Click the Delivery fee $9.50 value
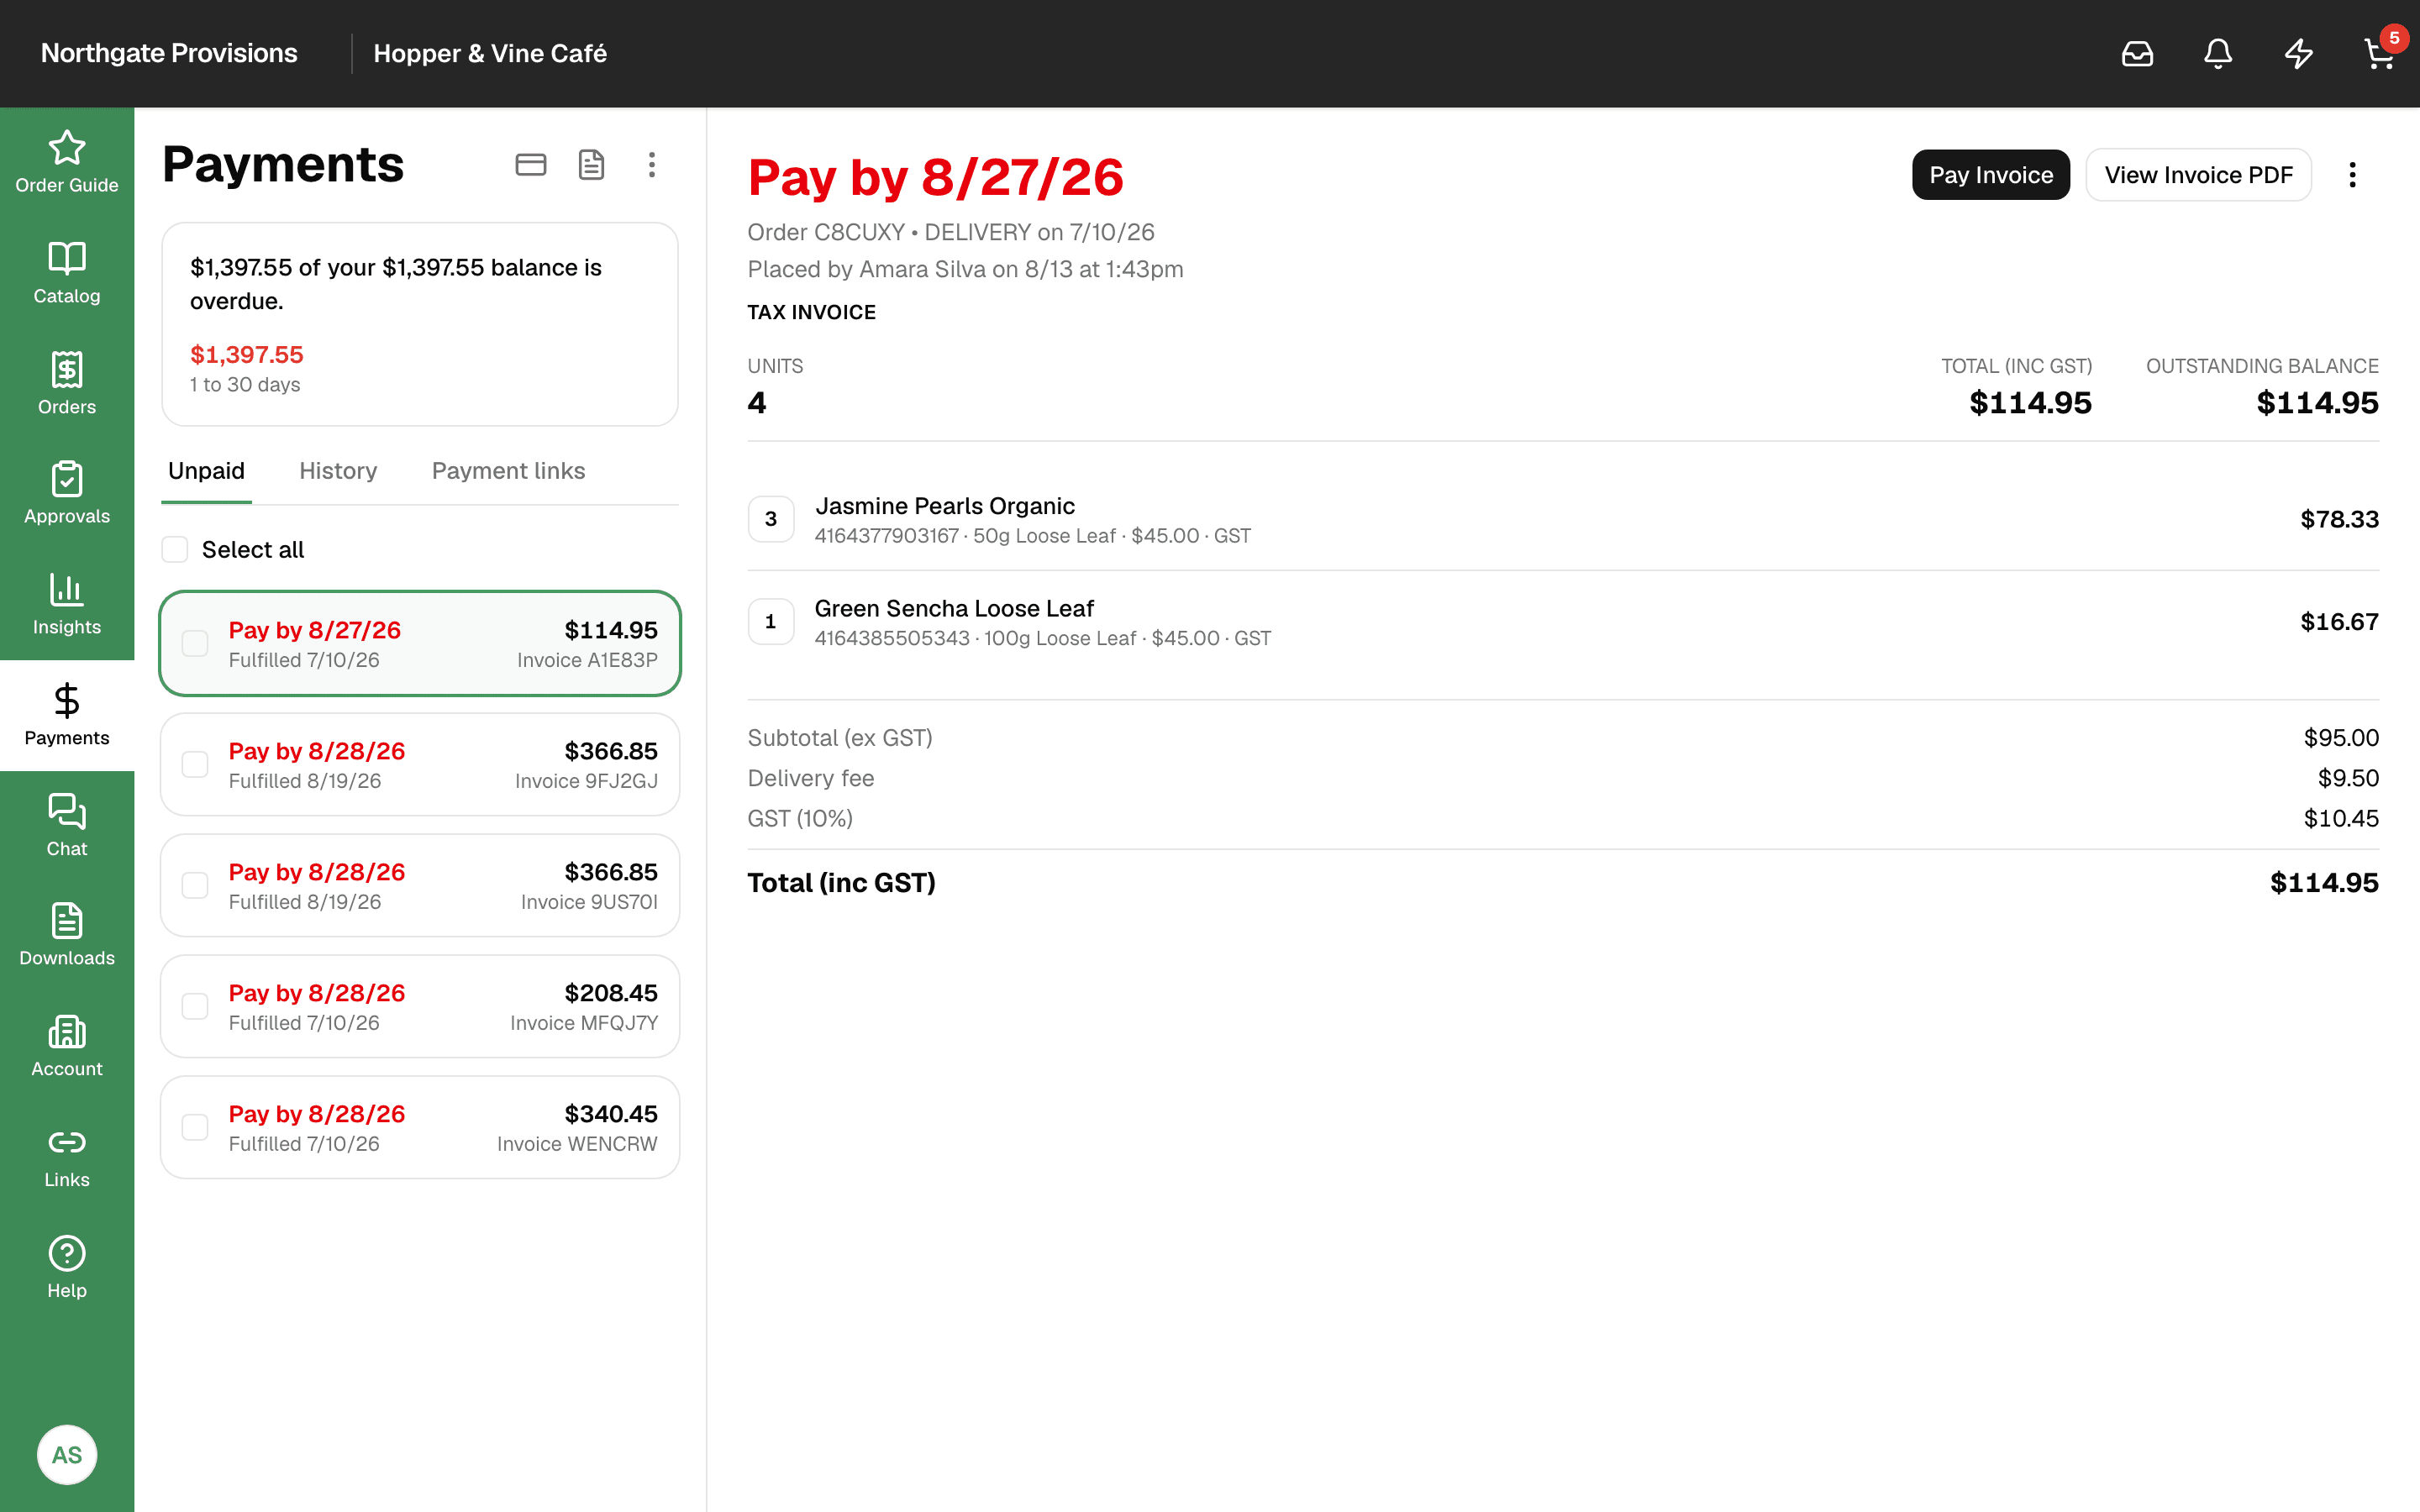The width and height of the screenshot is (2420, 1512). tap(2348, 778)
